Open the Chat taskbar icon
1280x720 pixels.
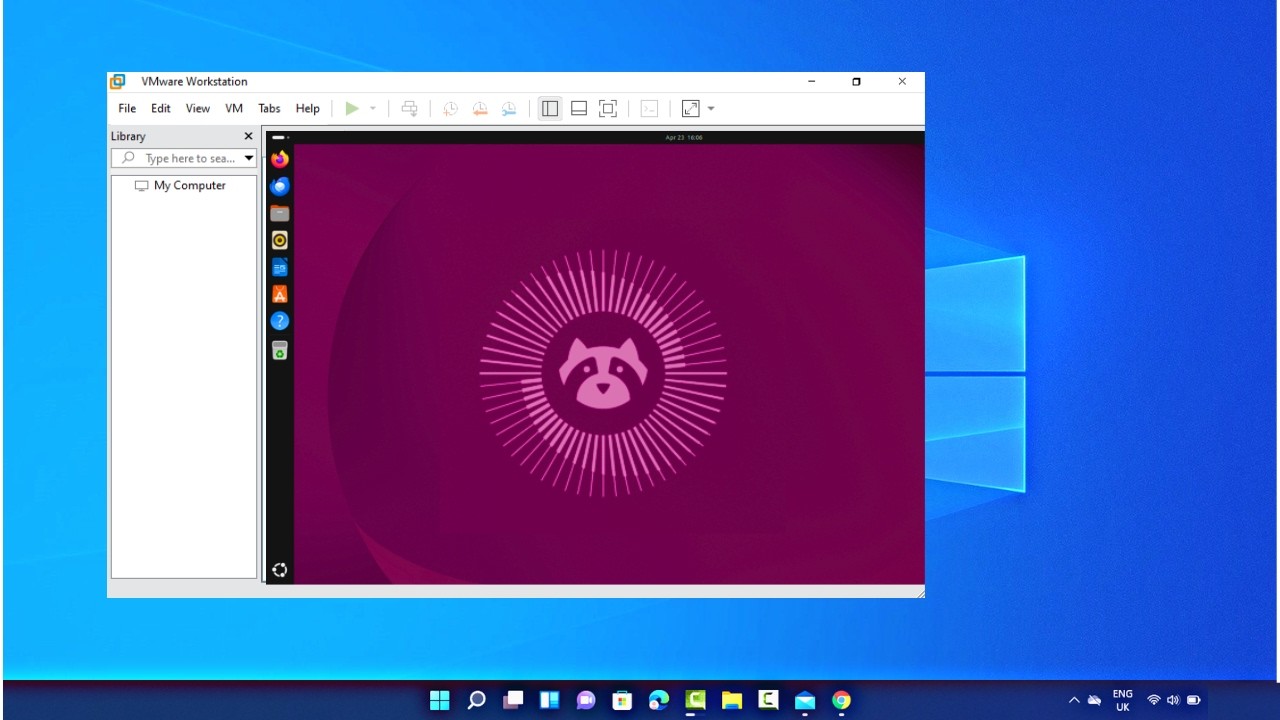coord(586,700)
